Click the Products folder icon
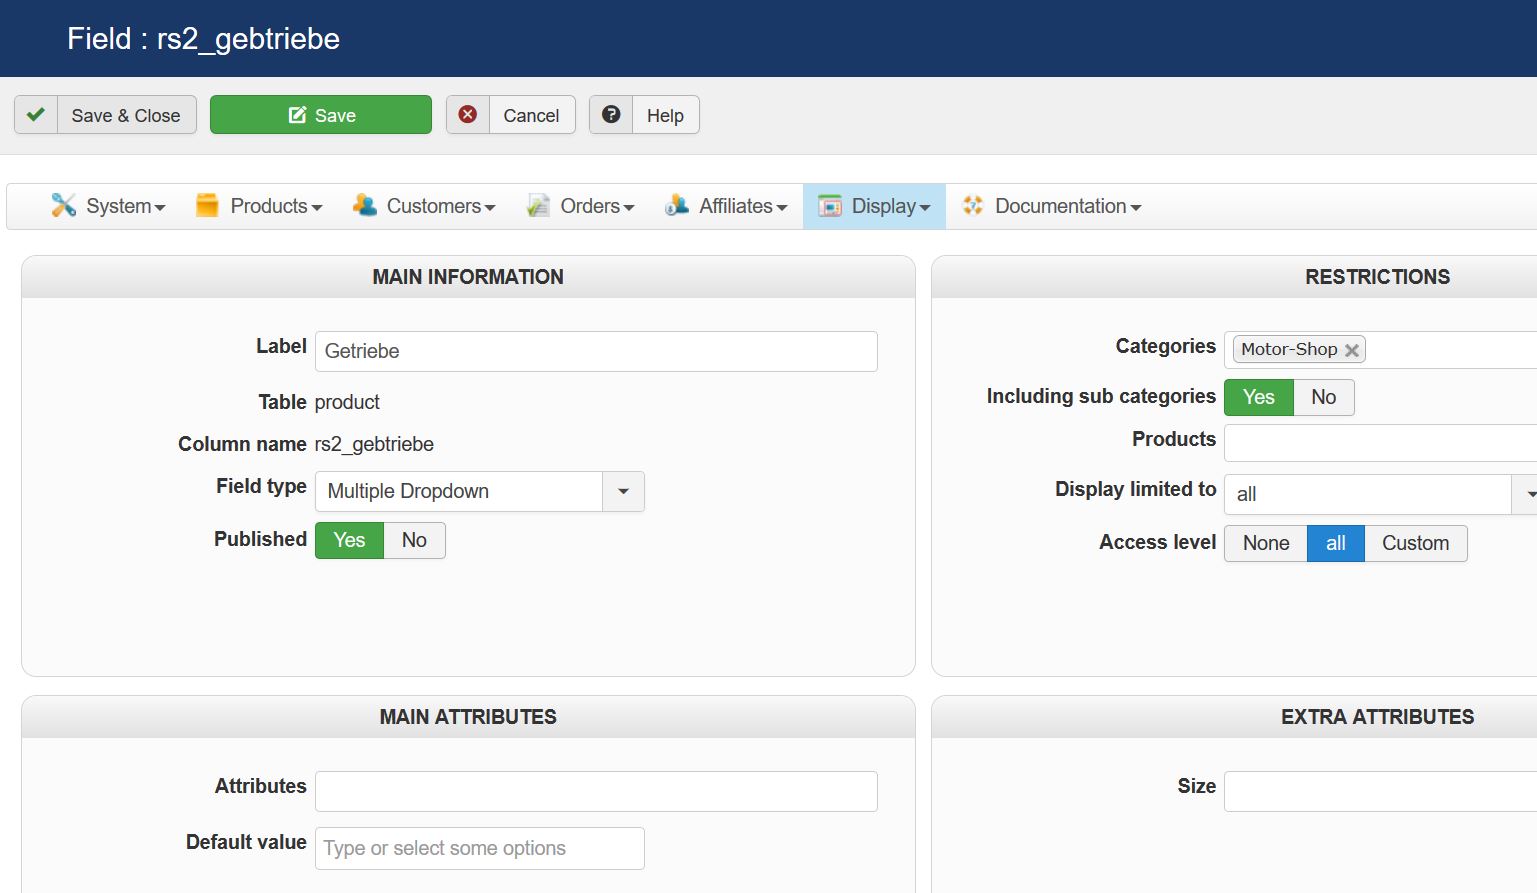 point(207,206)
